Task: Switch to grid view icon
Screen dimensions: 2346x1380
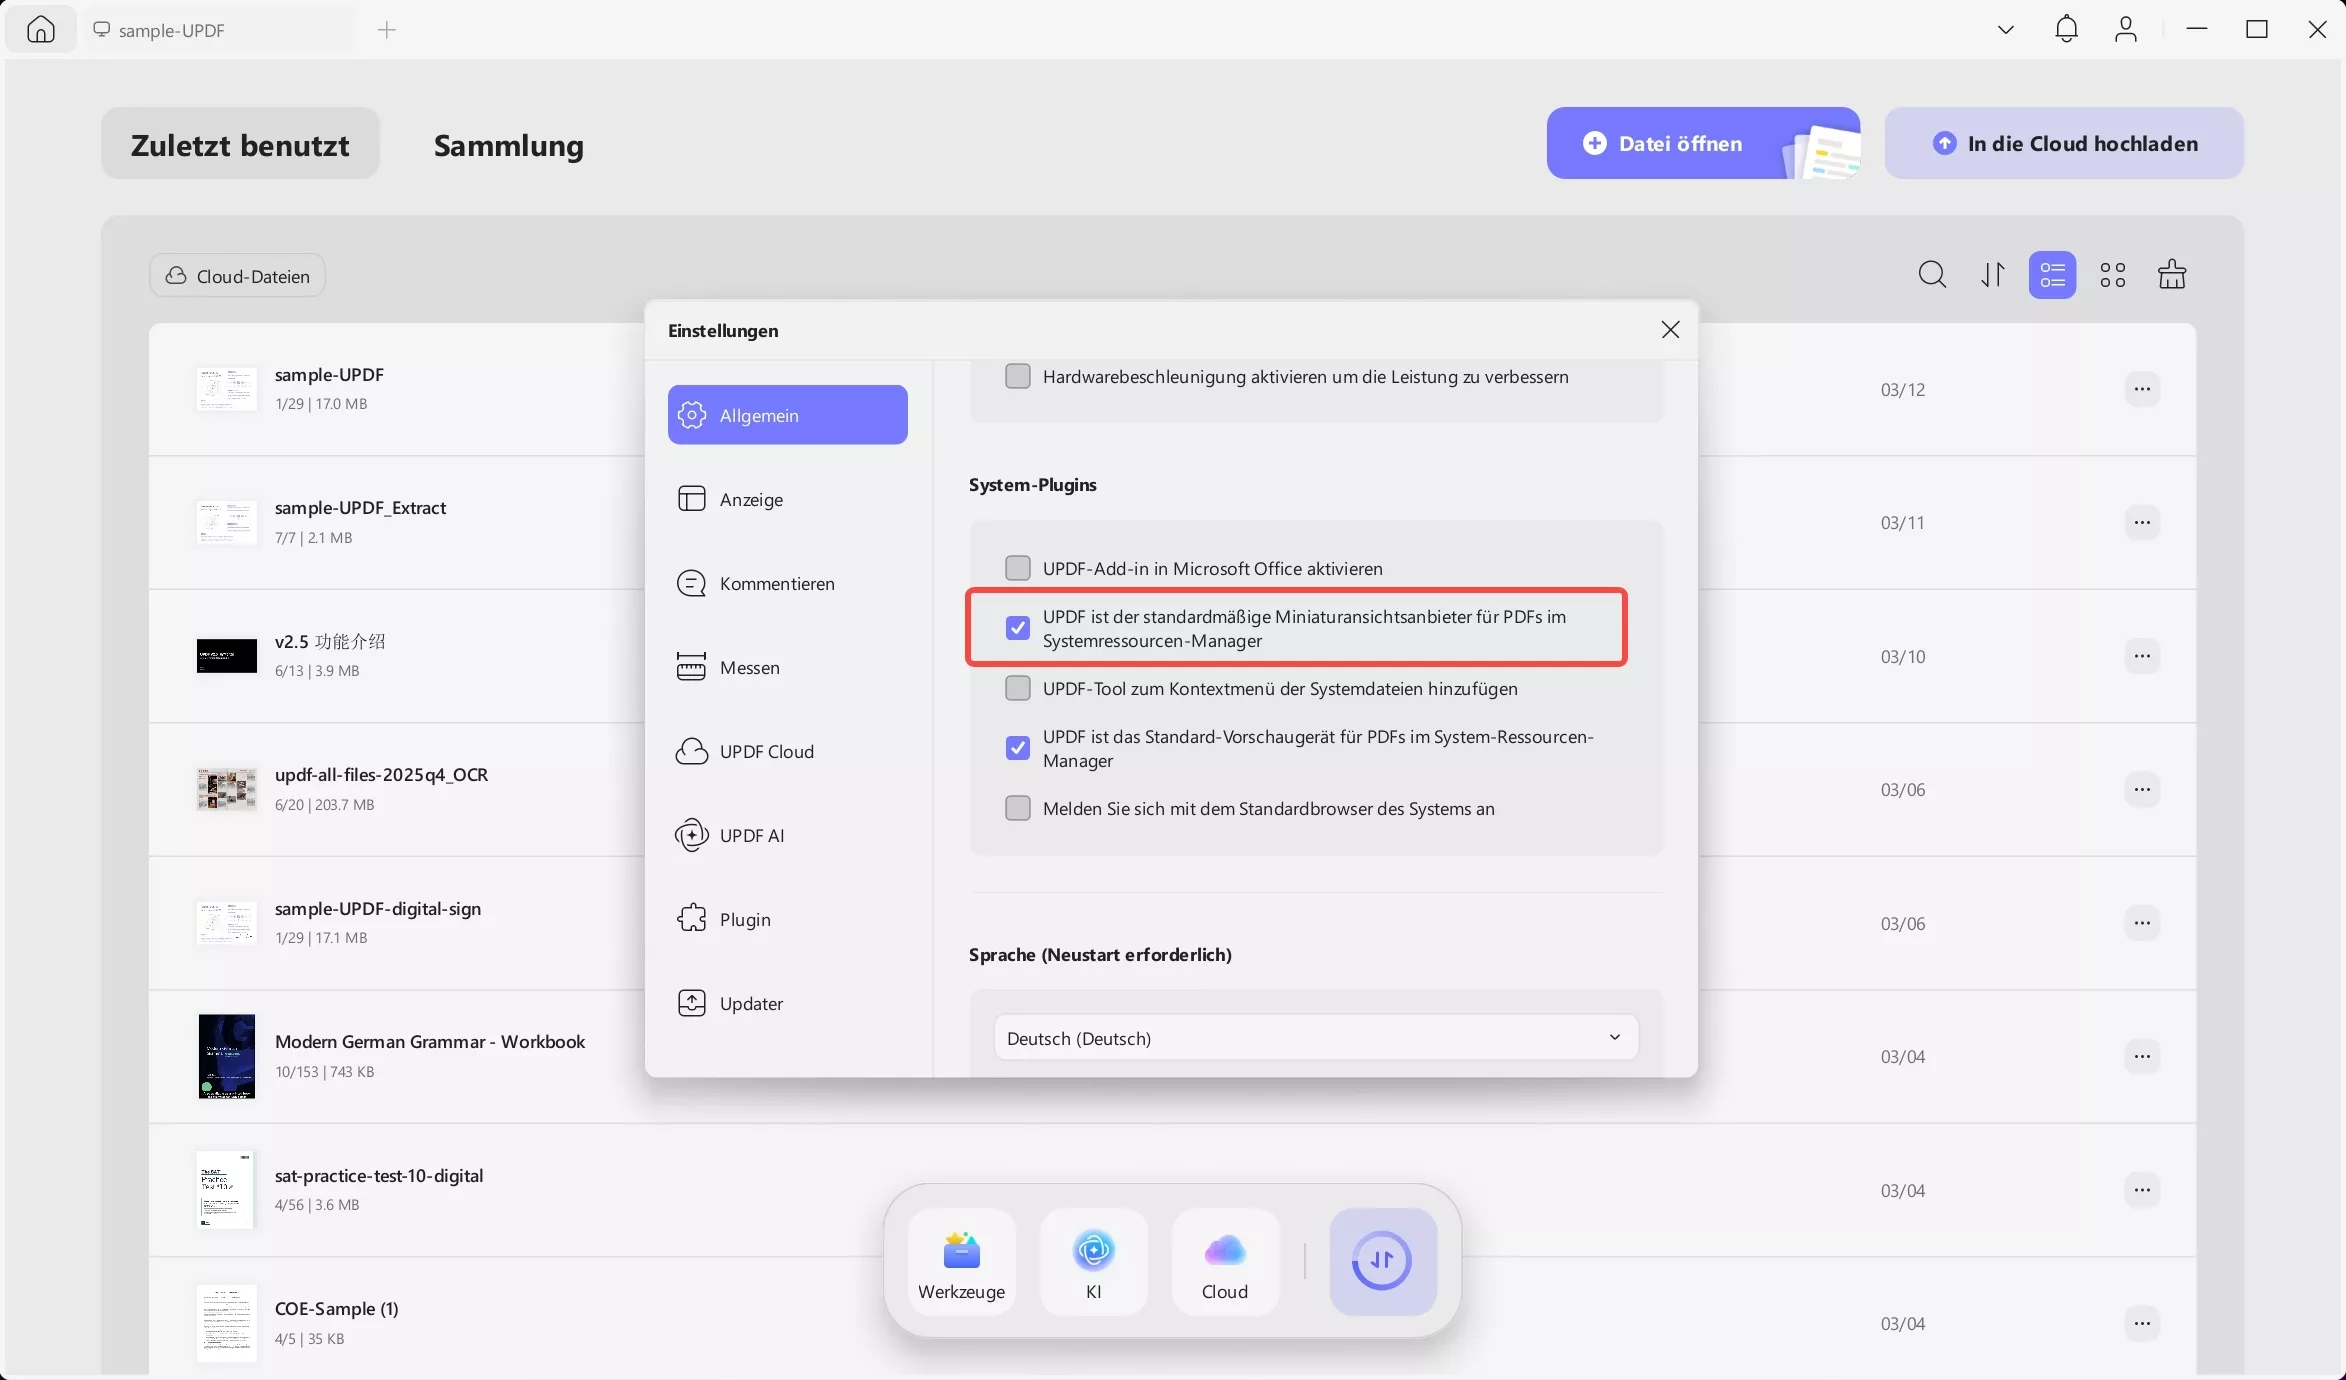Action: [x=2113, y=275]
